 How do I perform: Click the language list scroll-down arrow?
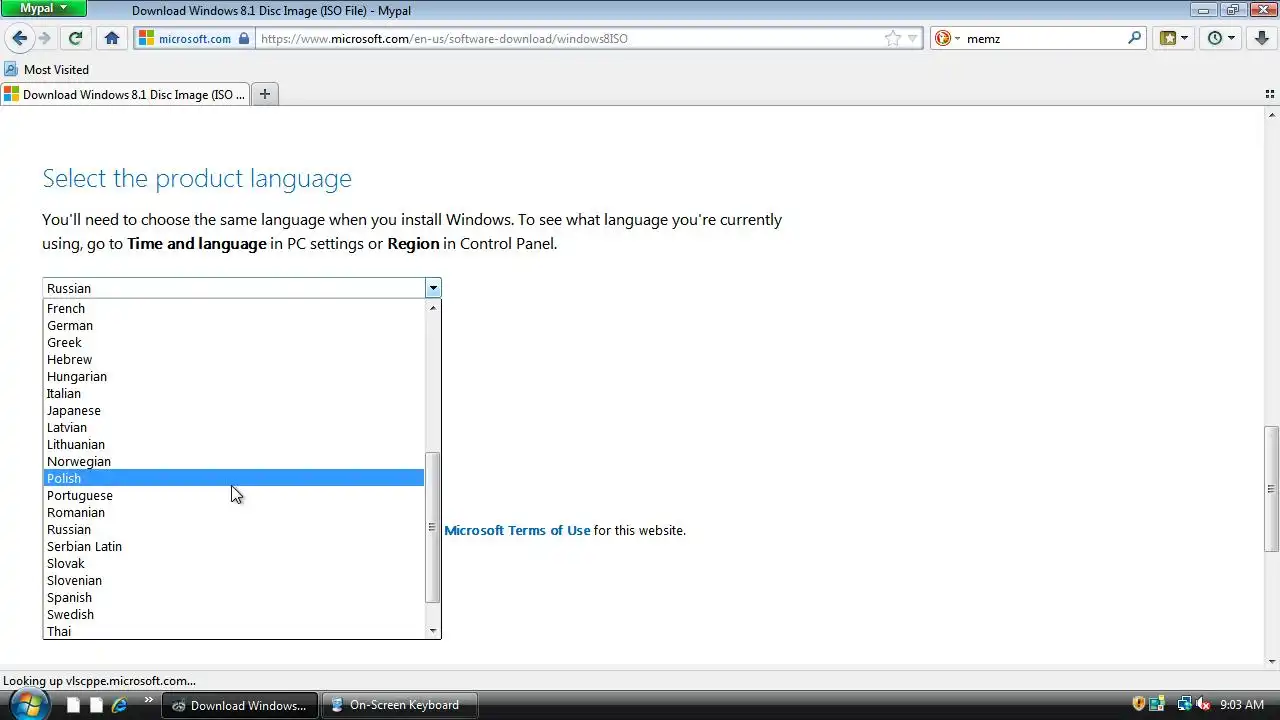pos(432,630)
